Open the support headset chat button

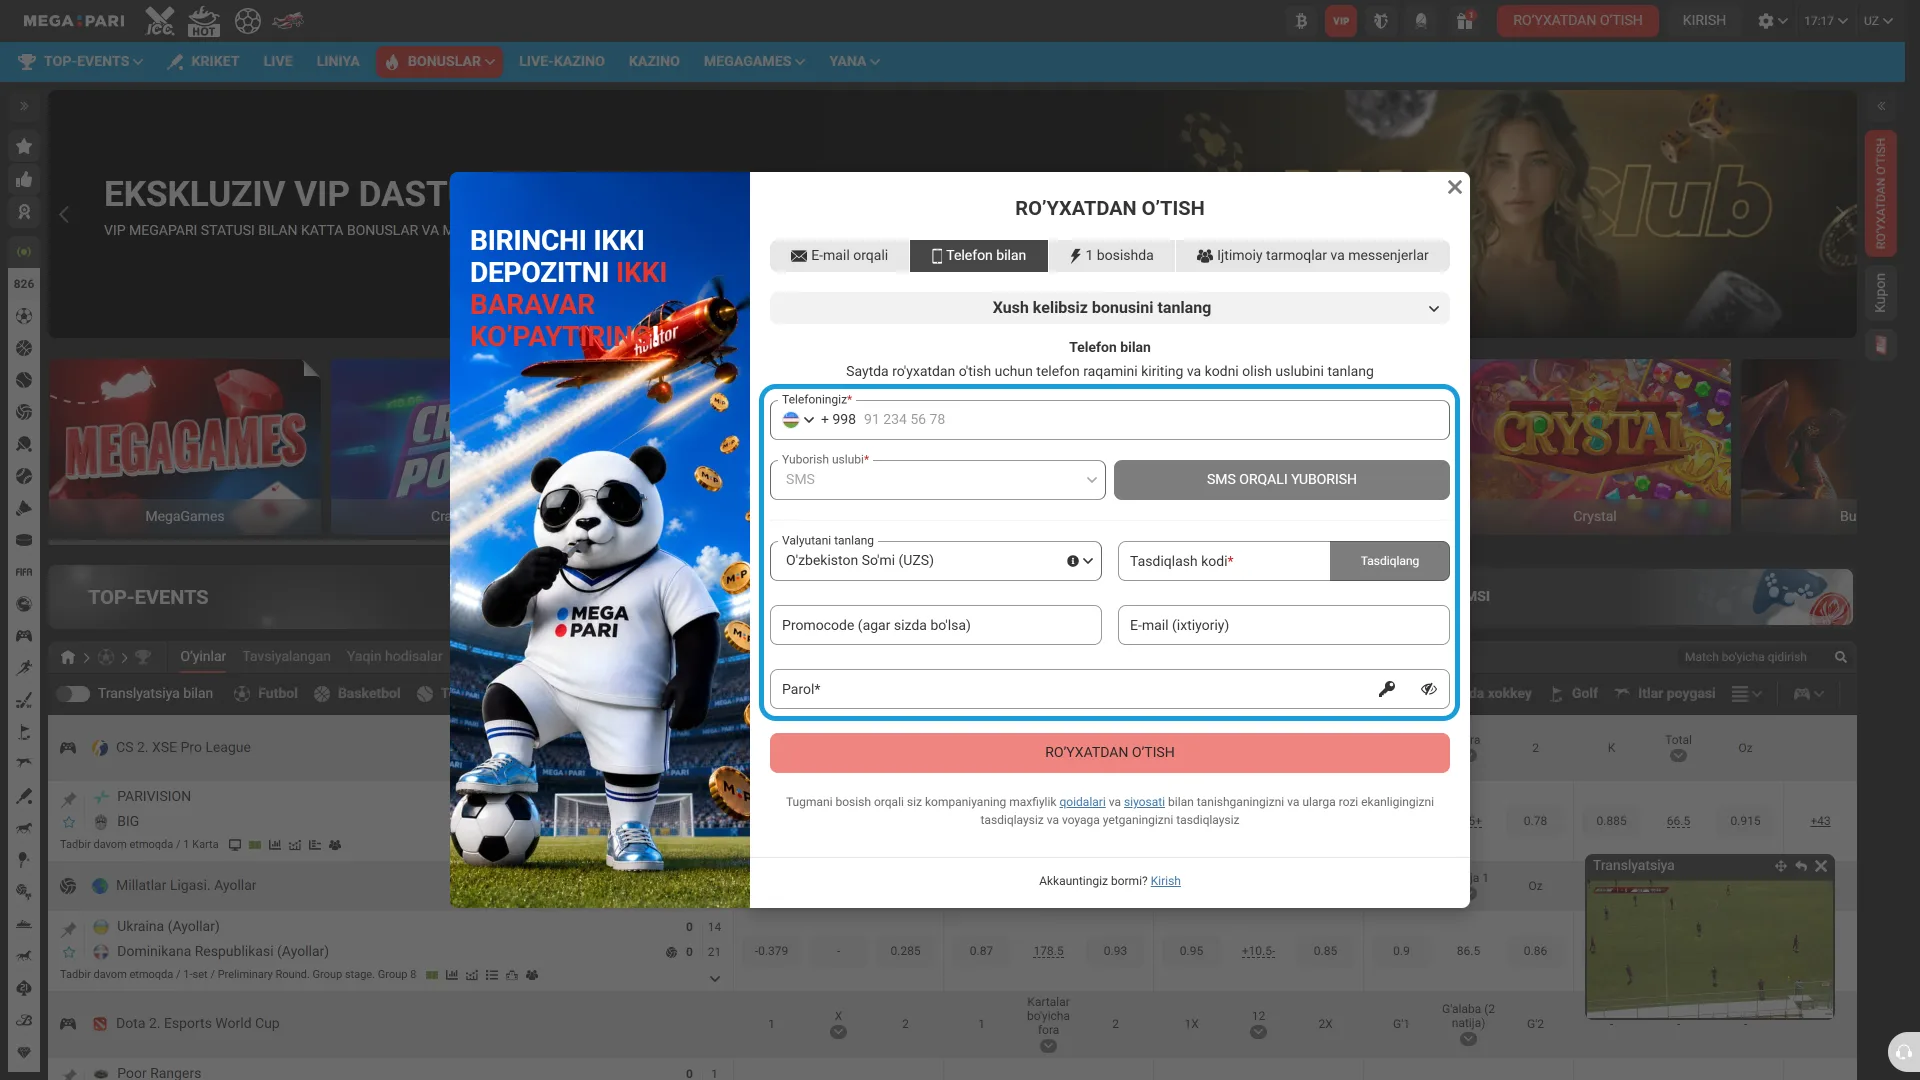tap(1904, 1052)
